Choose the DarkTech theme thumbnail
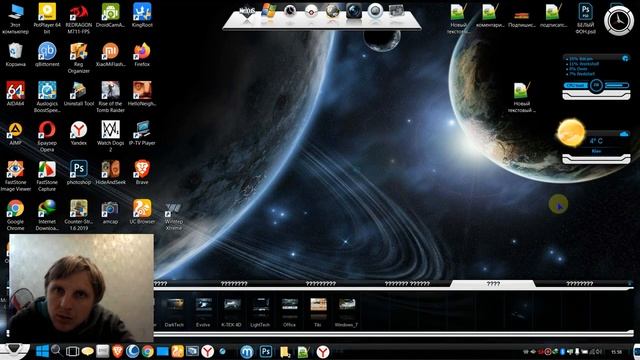The width and height of the screenshot is (640, 360). [174, 313]
